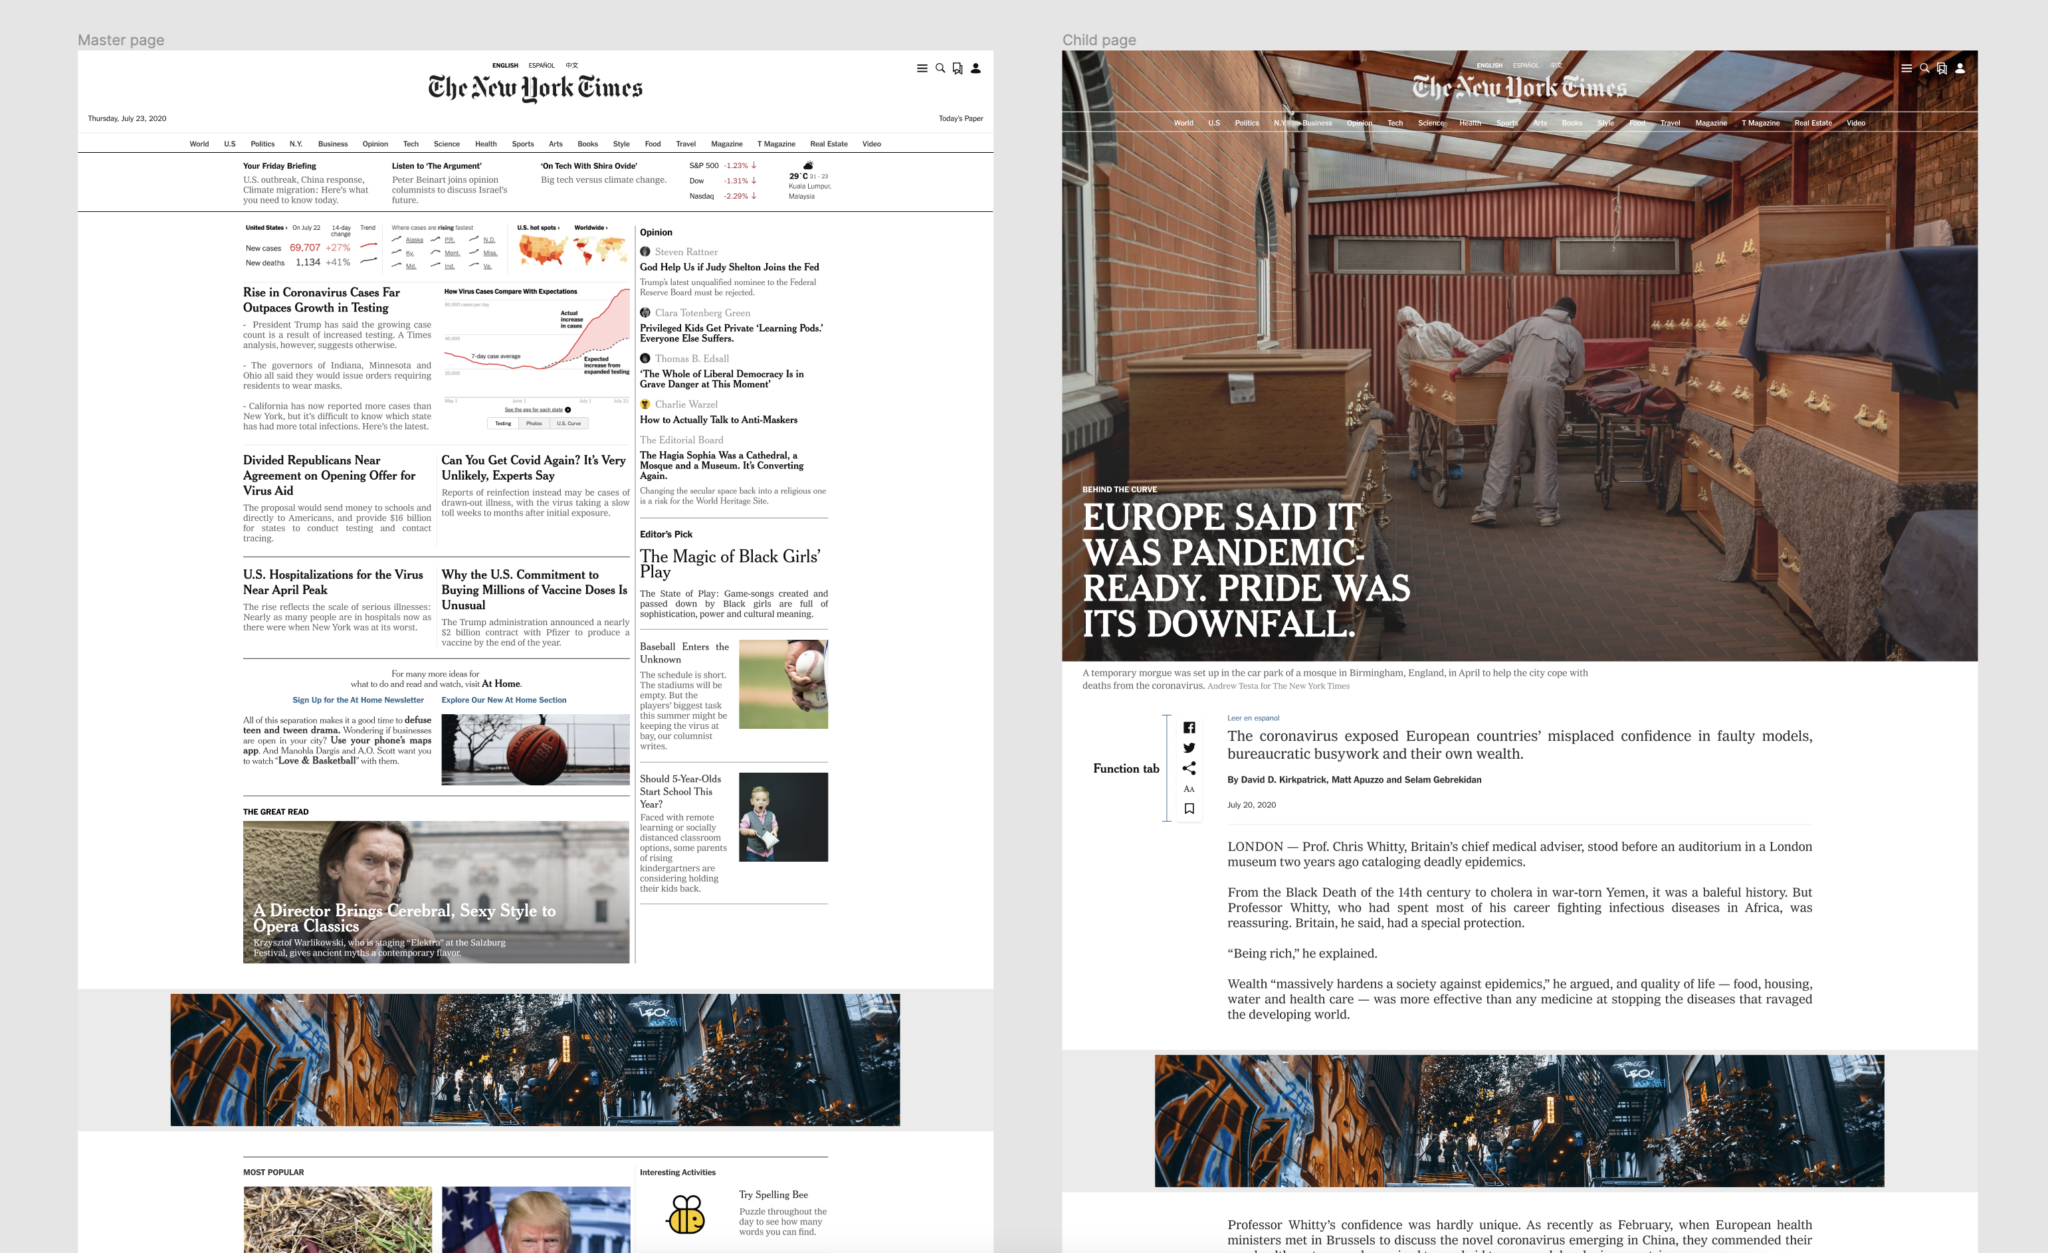Click search magnifier icon on Master page
Image resolution: width=2048 pixels, height=1253 pixels.
(x=940, y=69)
